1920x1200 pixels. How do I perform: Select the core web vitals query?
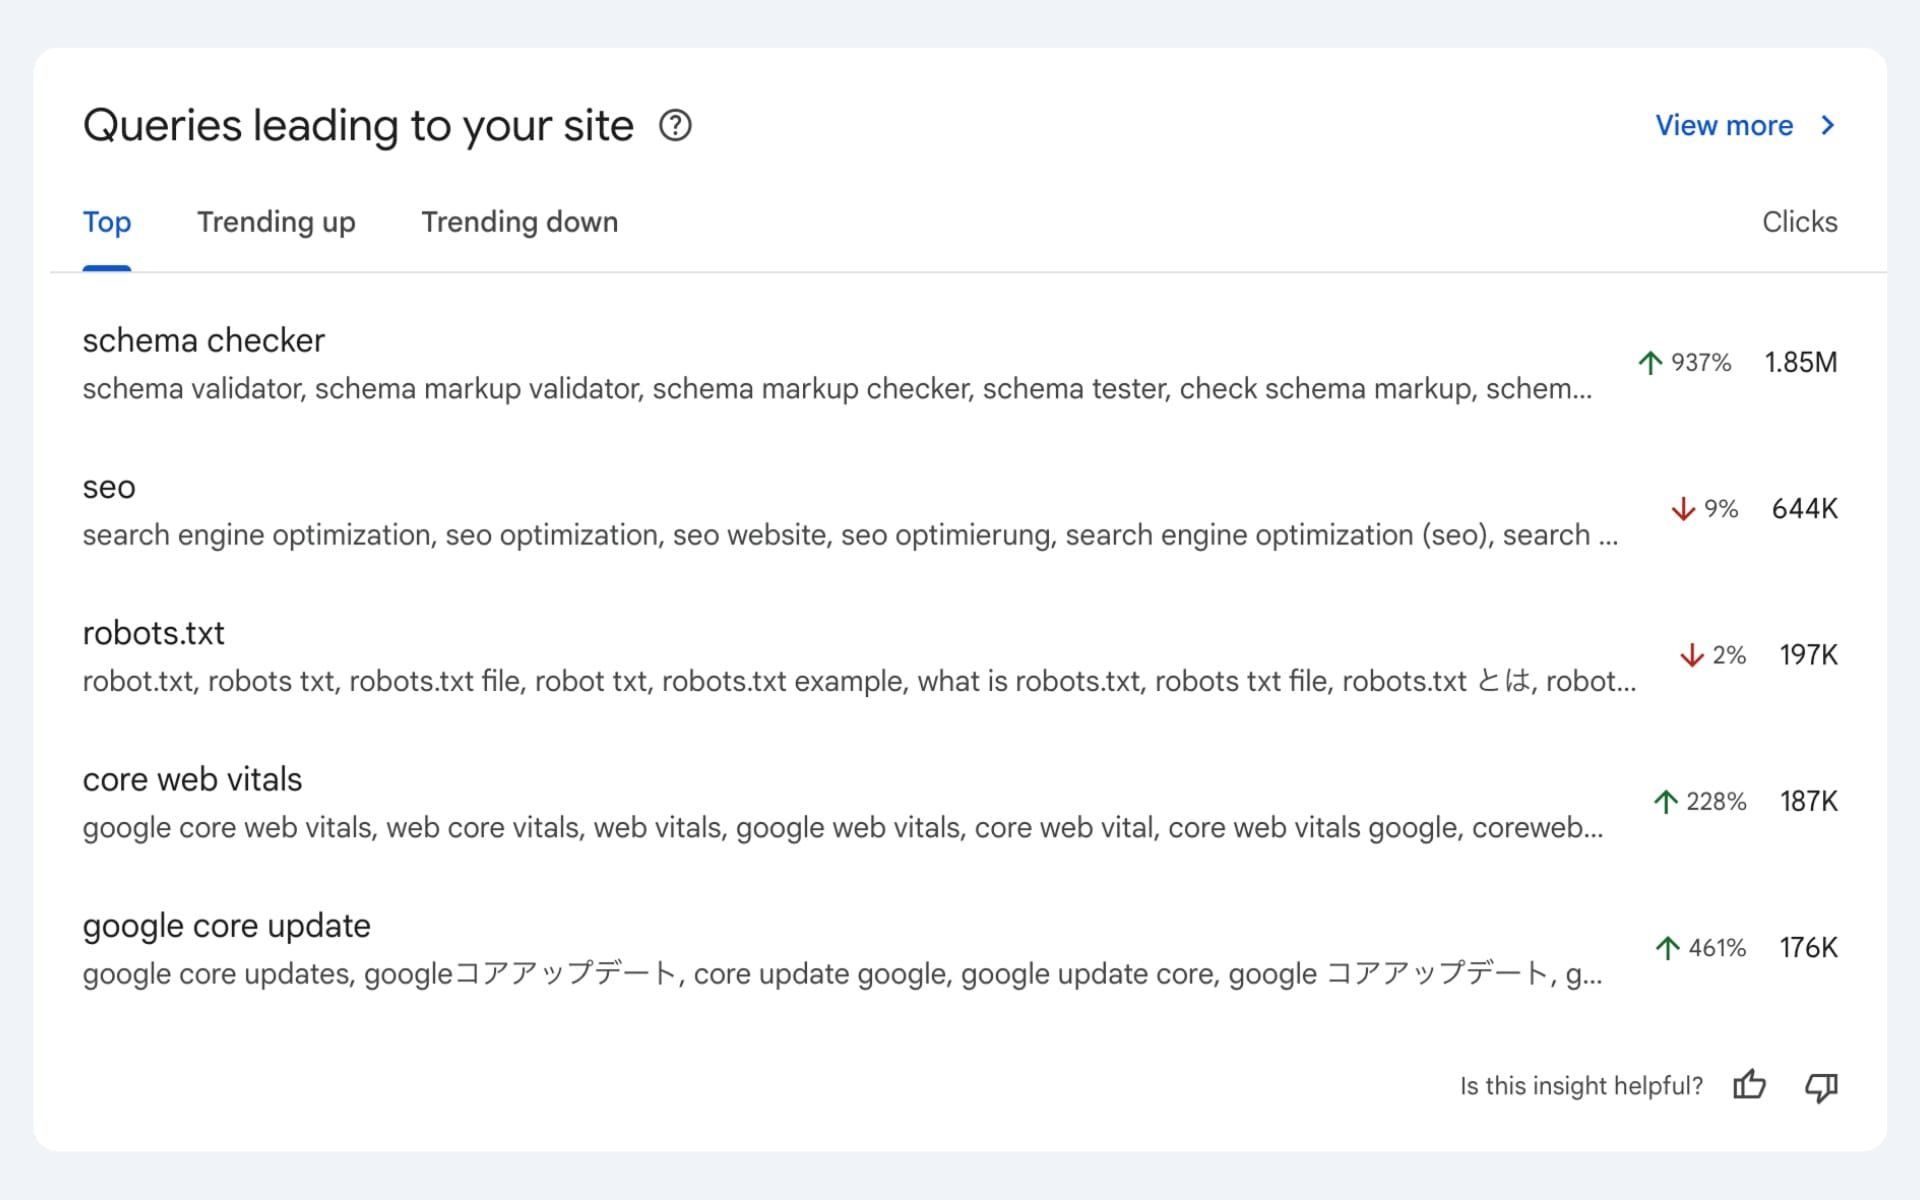pyautogui.click(x=192, y=779)
